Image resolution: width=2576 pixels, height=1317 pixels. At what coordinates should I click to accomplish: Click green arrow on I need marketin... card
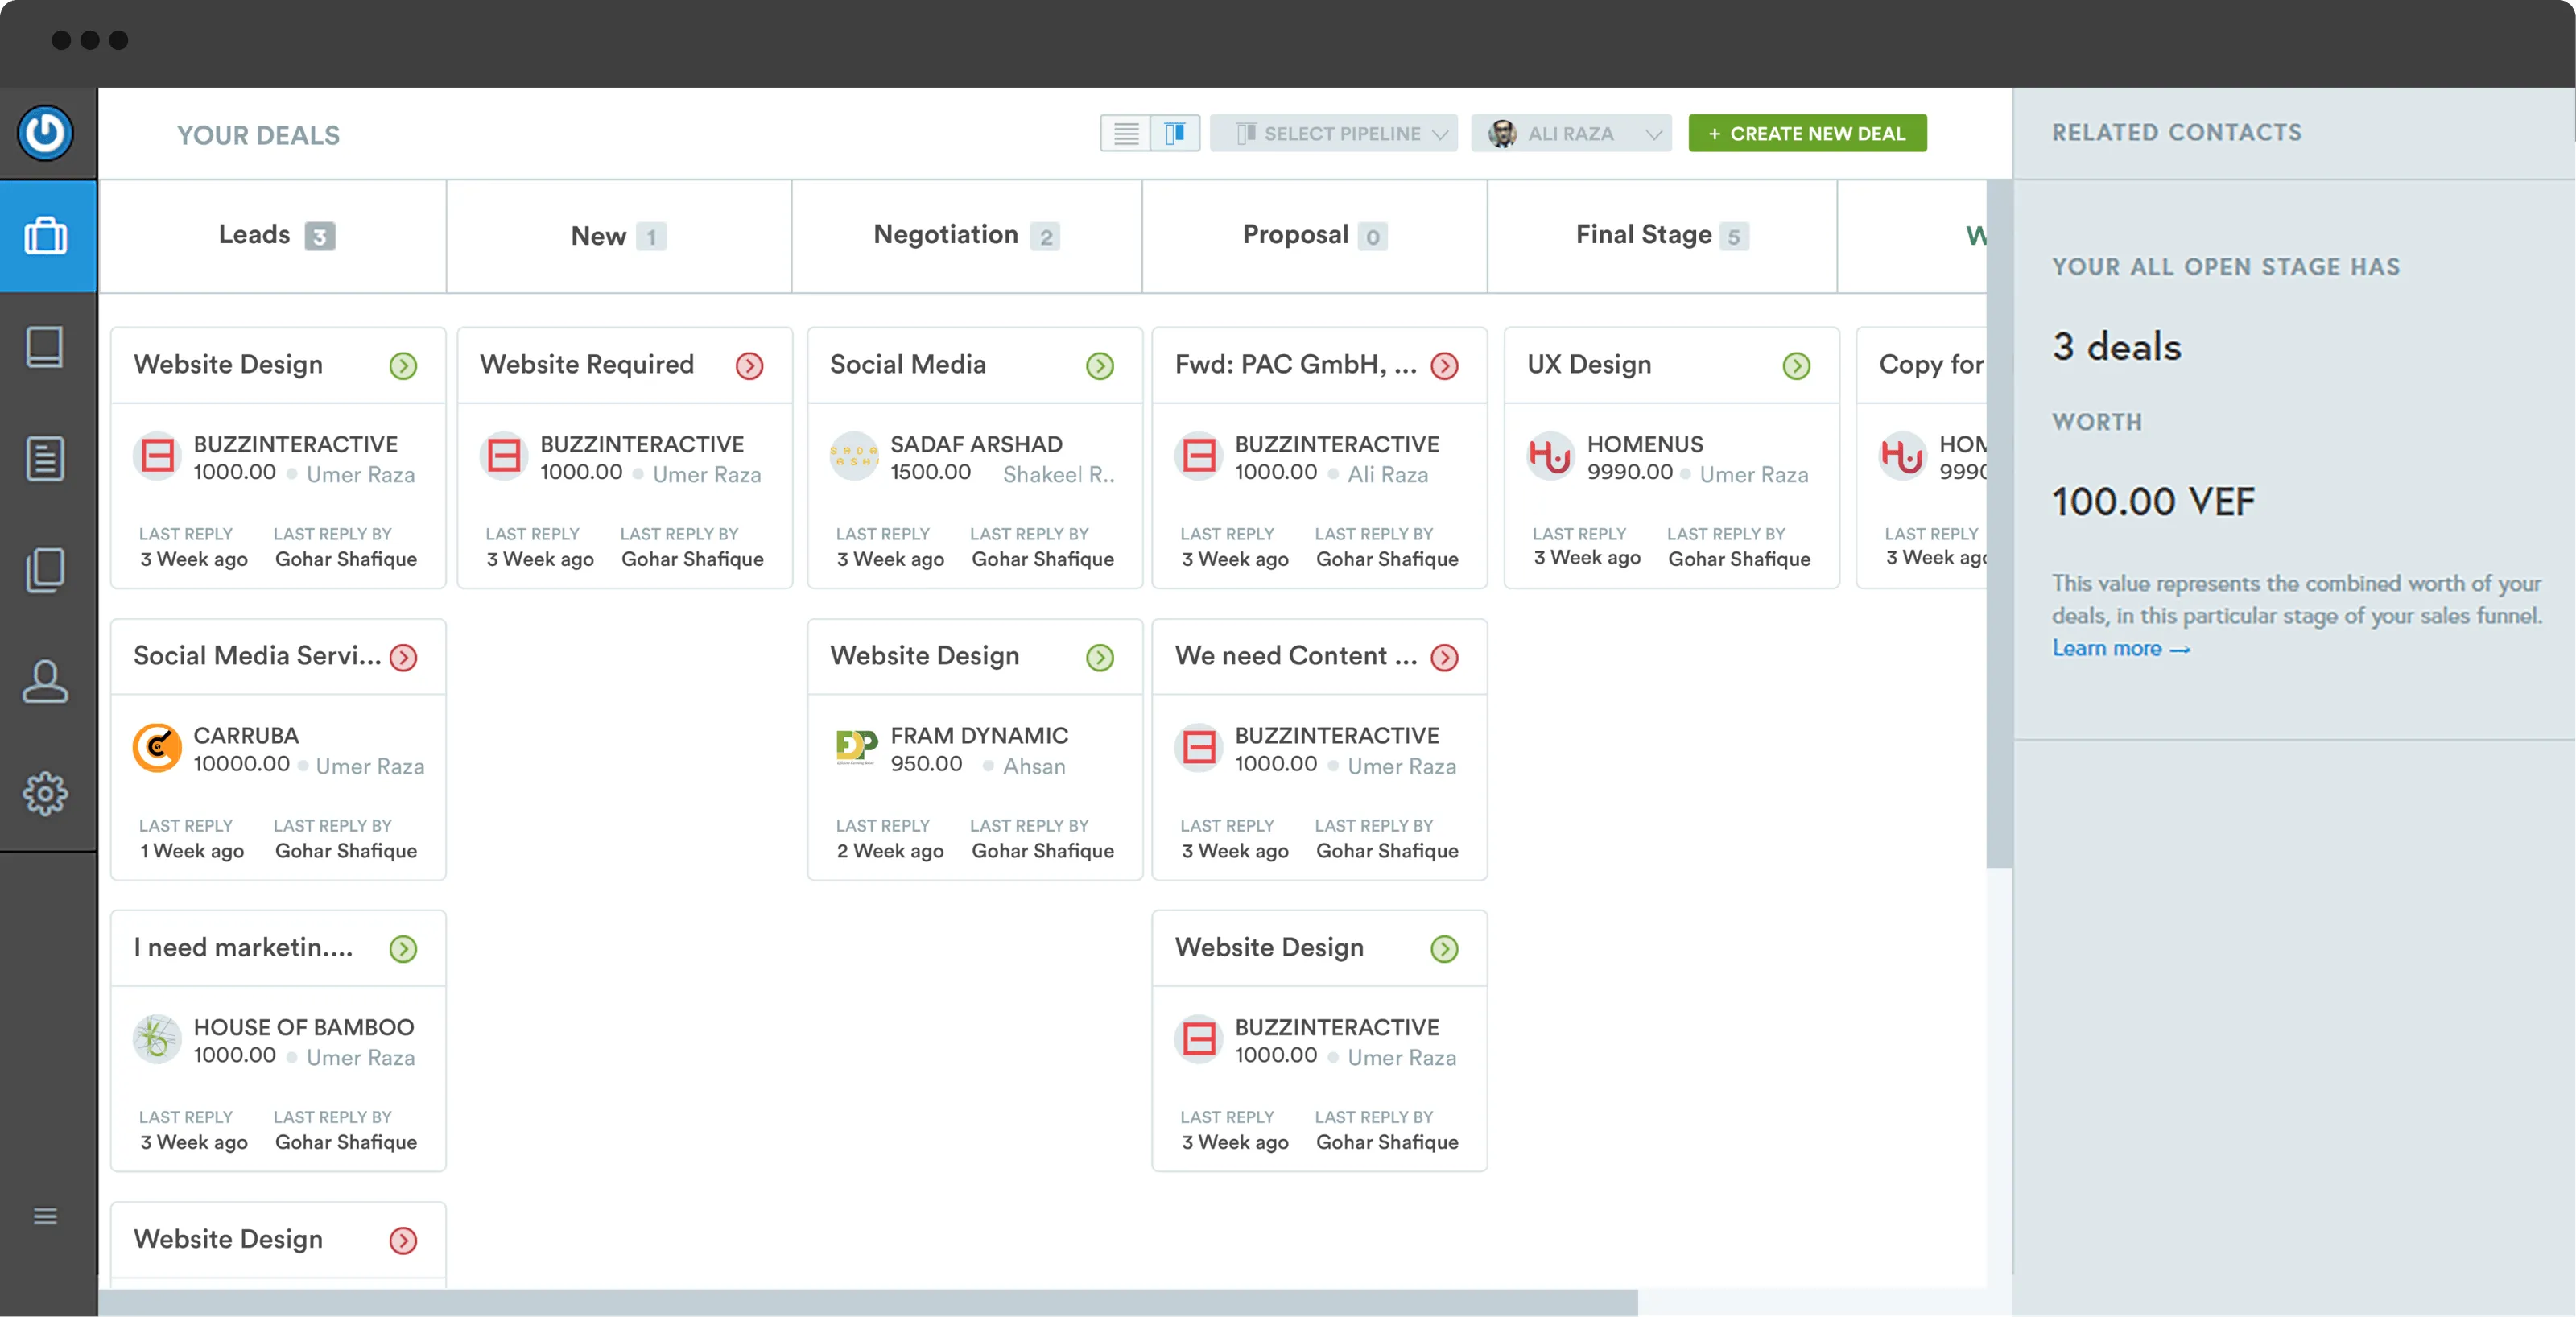click(x=403, y=949)
